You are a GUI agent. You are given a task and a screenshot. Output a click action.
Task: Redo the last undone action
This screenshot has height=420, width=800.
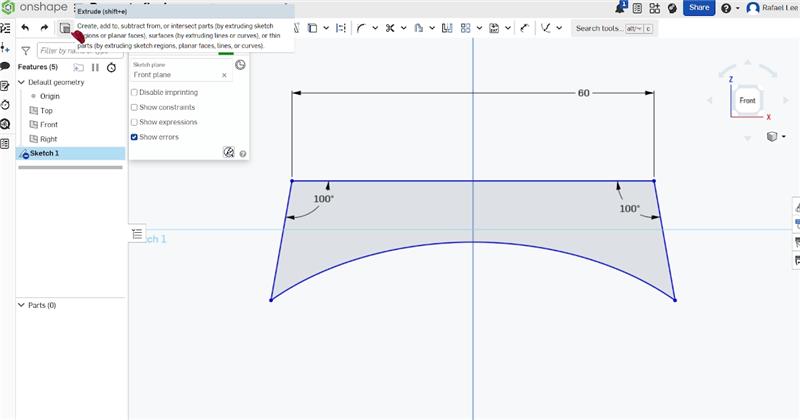tap(44, 28)
